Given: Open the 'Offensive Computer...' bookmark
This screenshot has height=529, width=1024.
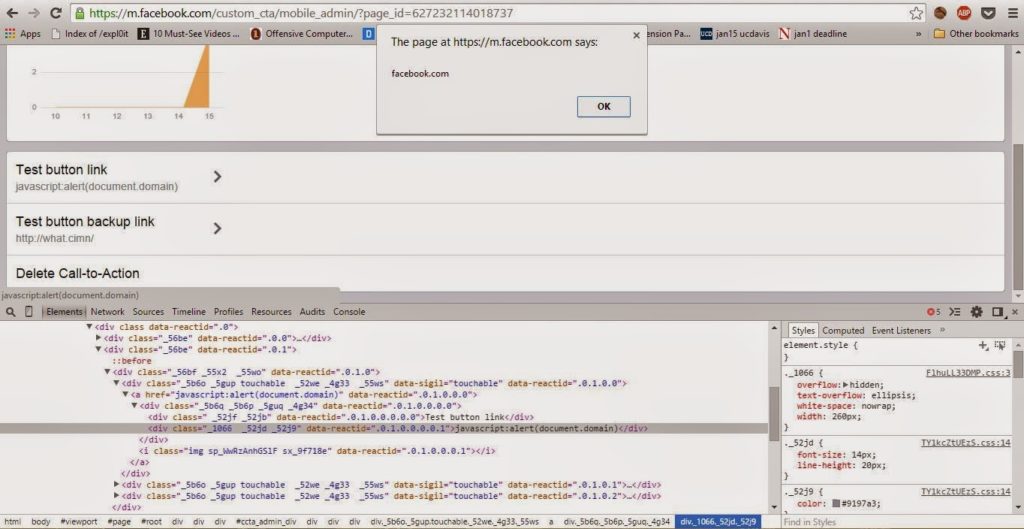Looking at the screenshot, I should coord(302,34).
